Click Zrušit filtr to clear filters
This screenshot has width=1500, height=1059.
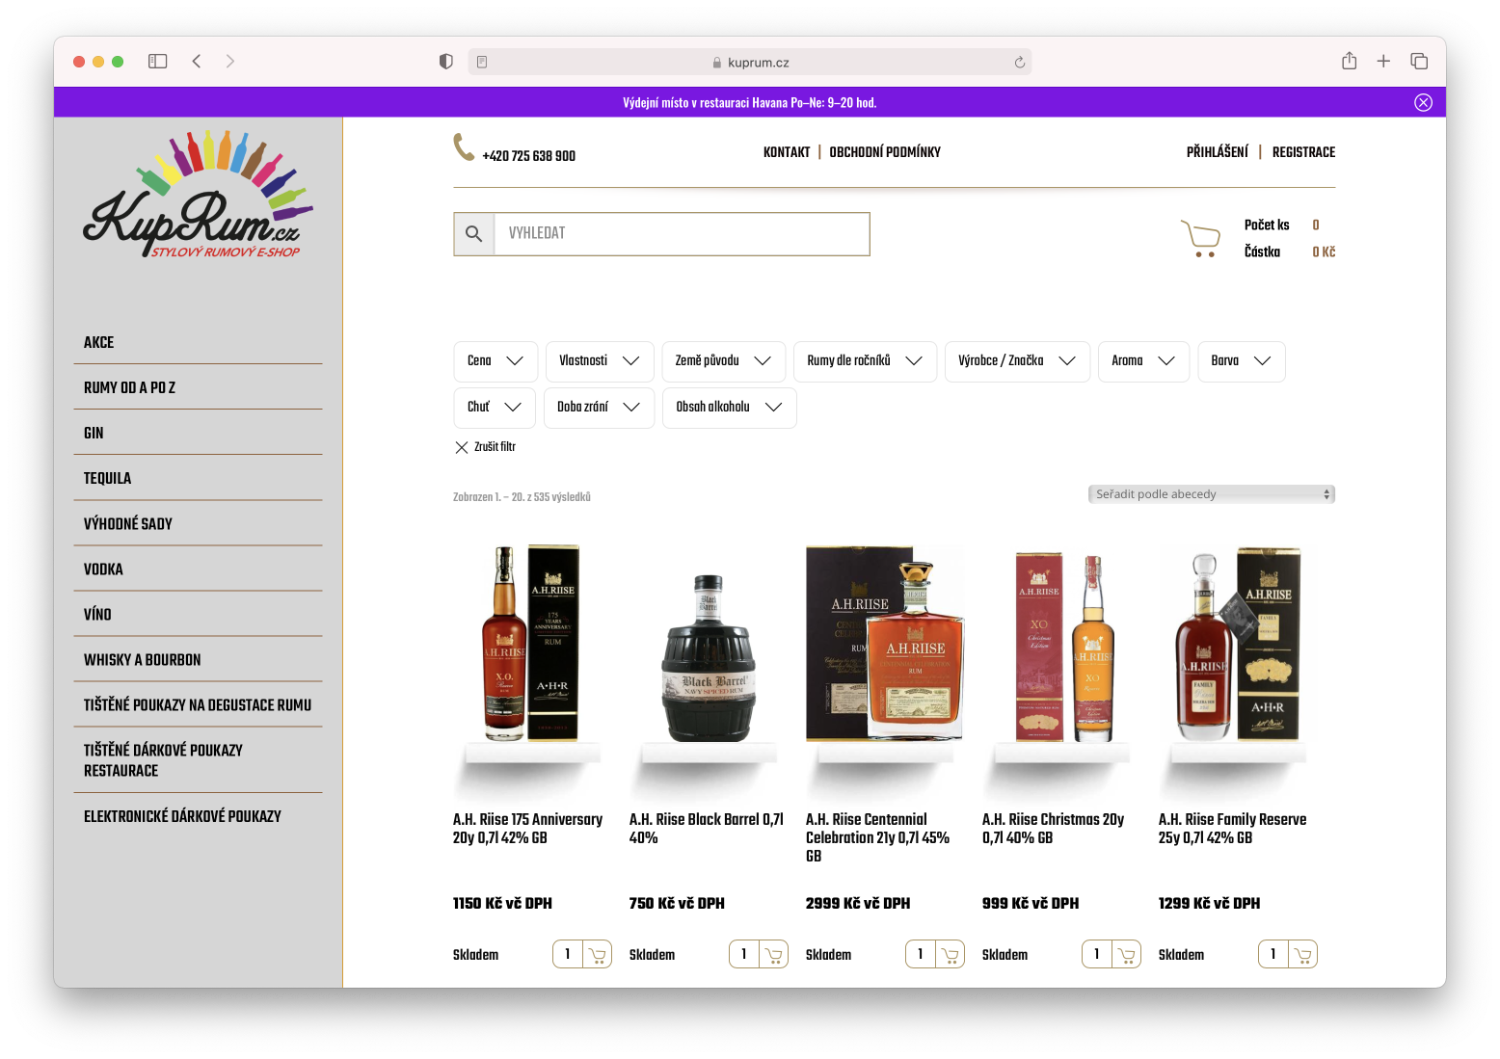[x=493, y=447]
